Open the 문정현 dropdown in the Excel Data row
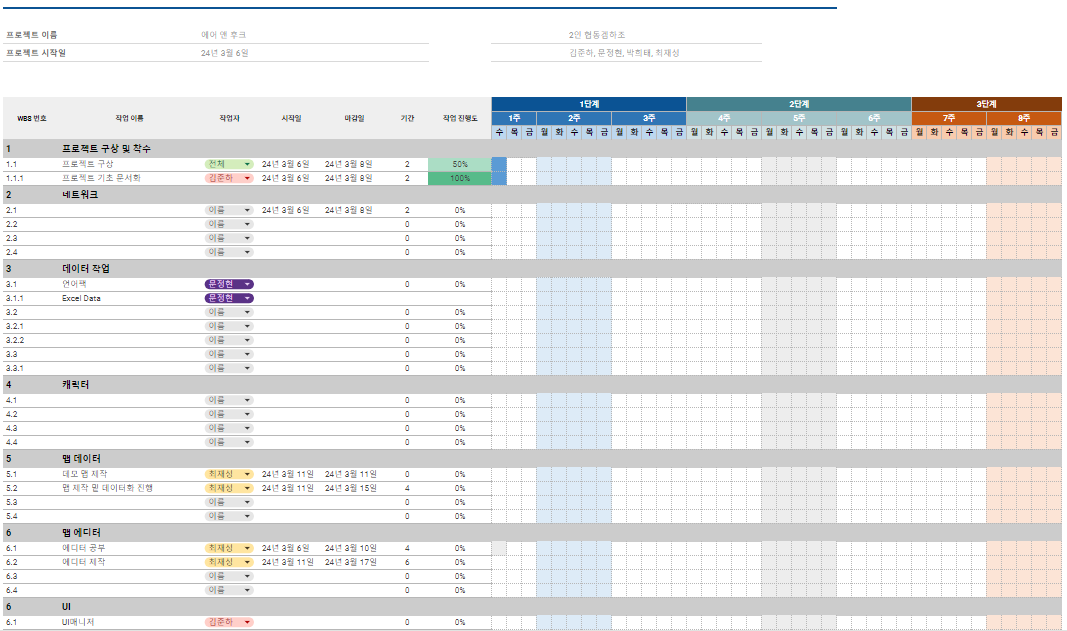Screen dimensions: 1067x631 click(x=229, y=298)
